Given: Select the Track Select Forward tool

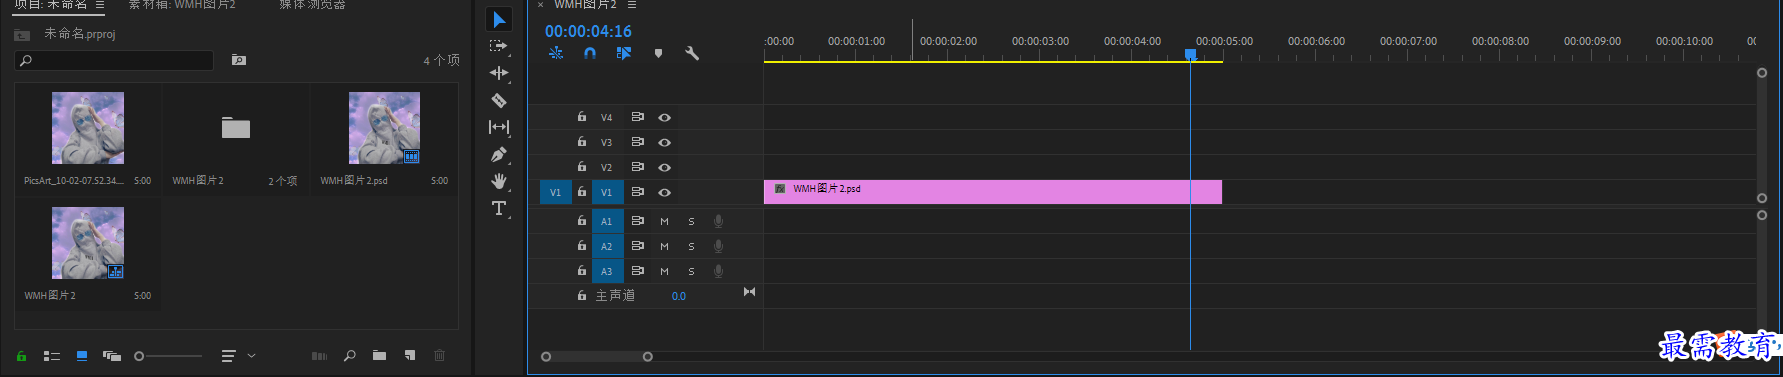Looking at the screenshot, I should coord(498,46).
